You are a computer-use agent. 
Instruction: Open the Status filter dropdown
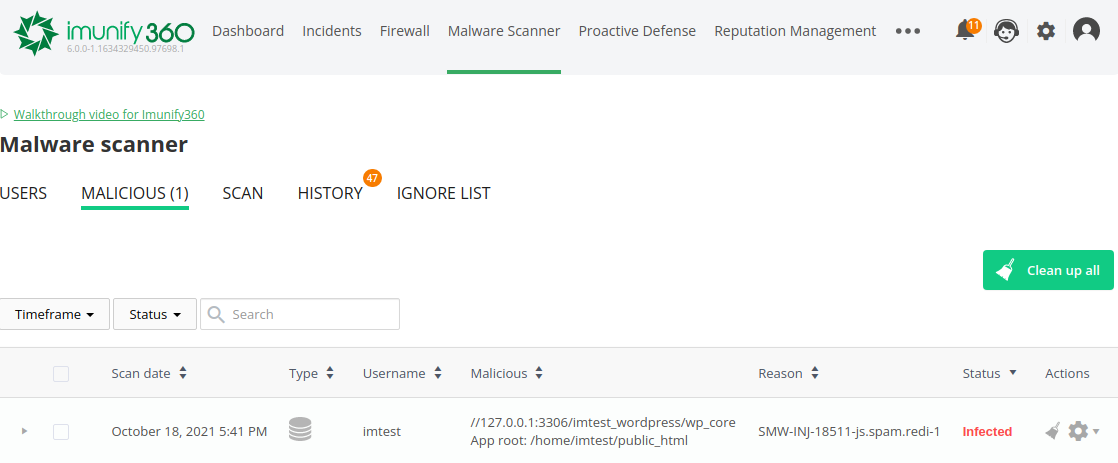pyautogui.click(x=154, y=314)
